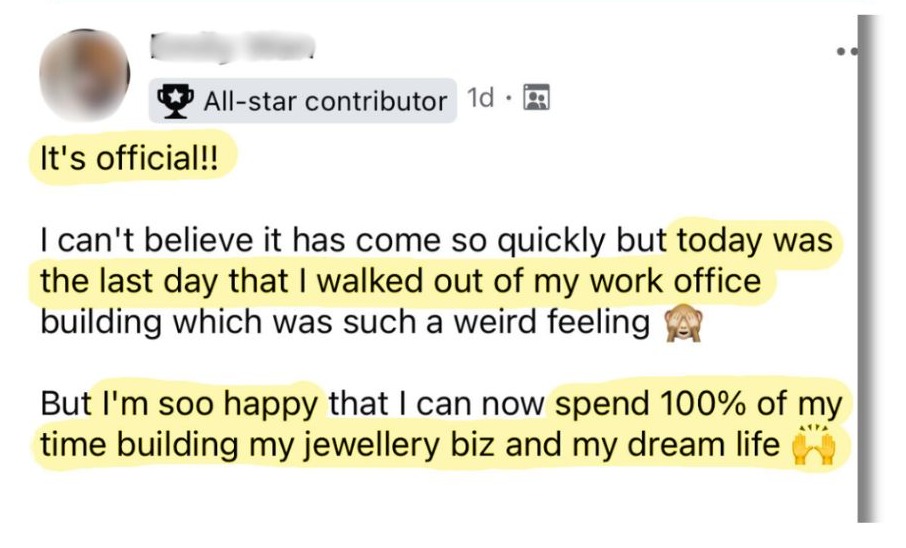The width and height of the screenshot is (906, 548).
Task: Click the phrase "the last day"
Action: click(x=129, y=281)
